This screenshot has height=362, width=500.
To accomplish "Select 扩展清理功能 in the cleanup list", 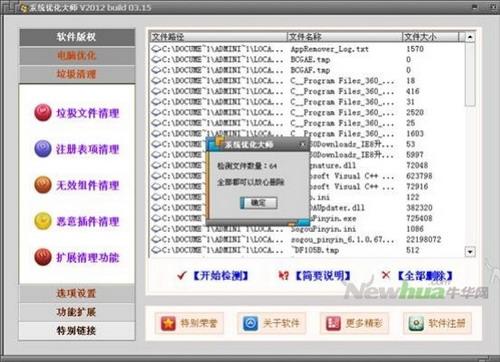I will tap(87, 257).
